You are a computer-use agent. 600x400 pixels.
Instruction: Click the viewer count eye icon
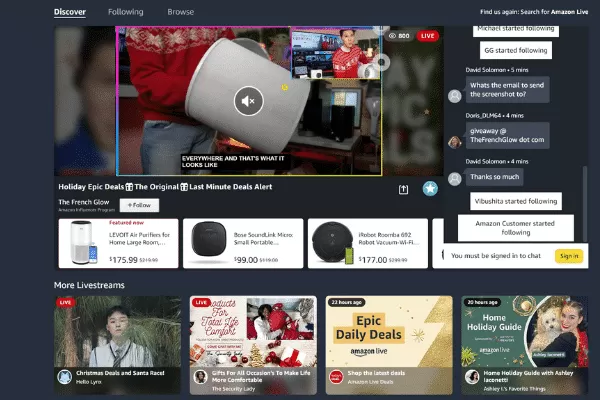[x=392, y=36]
